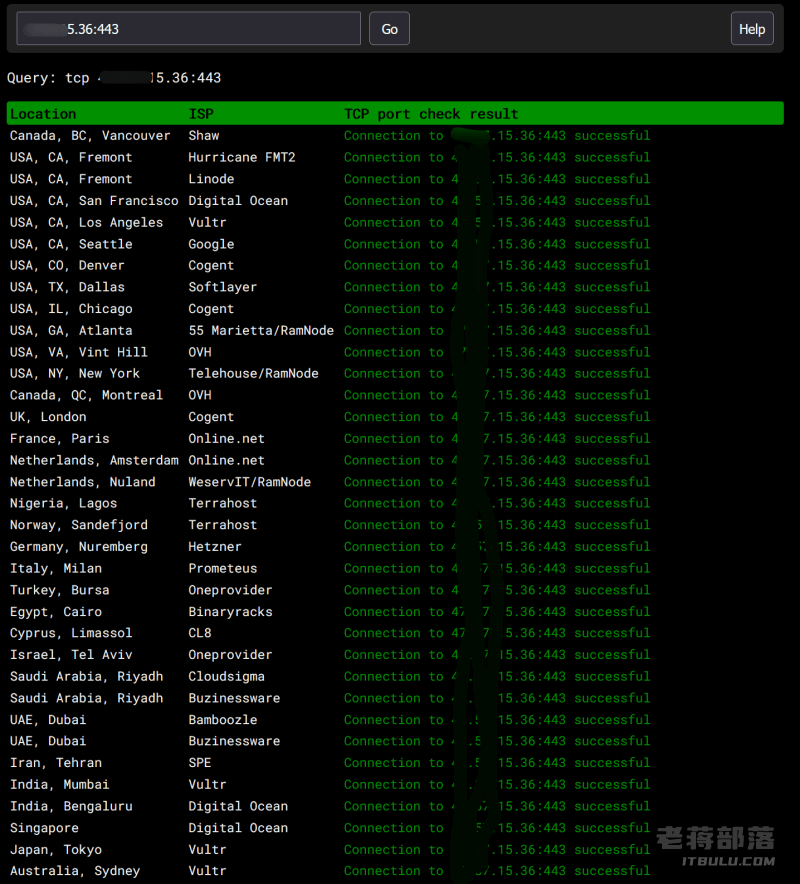
Task: Click the Softlayer ISP entry
Action: (222, 287)
